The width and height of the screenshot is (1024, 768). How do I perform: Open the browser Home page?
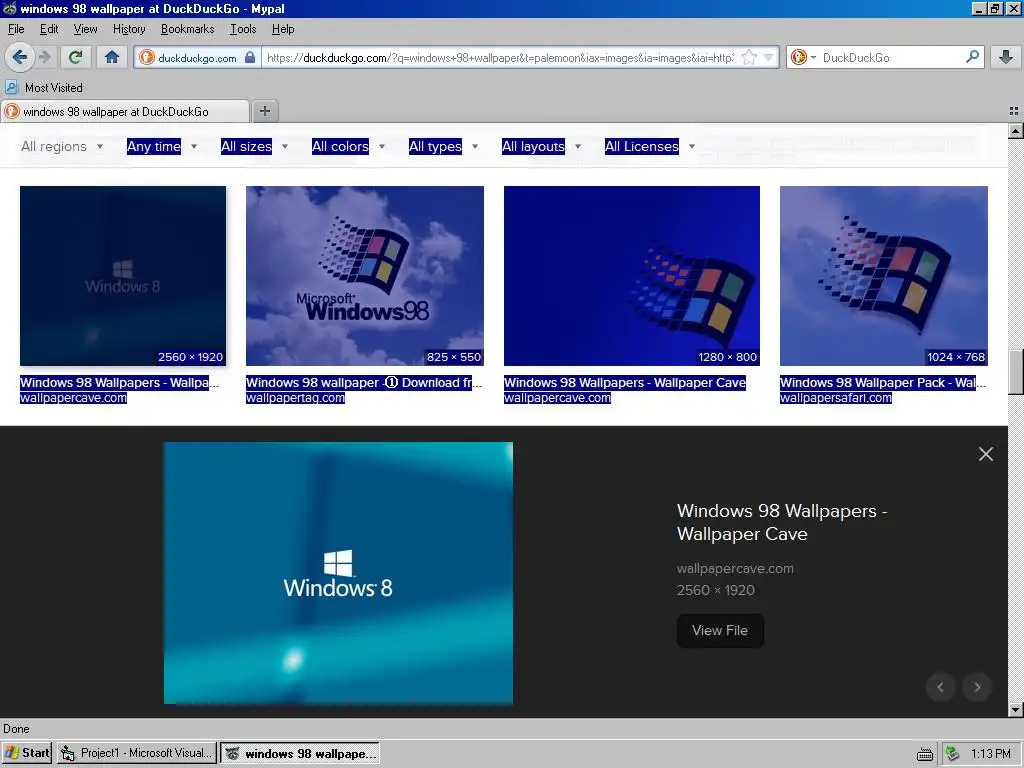point(112,57)
